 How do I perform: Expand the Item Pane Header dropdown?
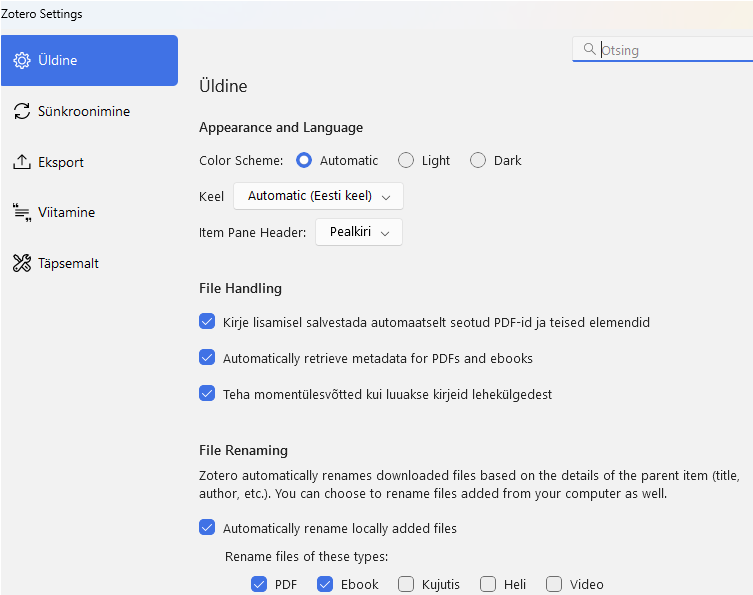point(358,232)
